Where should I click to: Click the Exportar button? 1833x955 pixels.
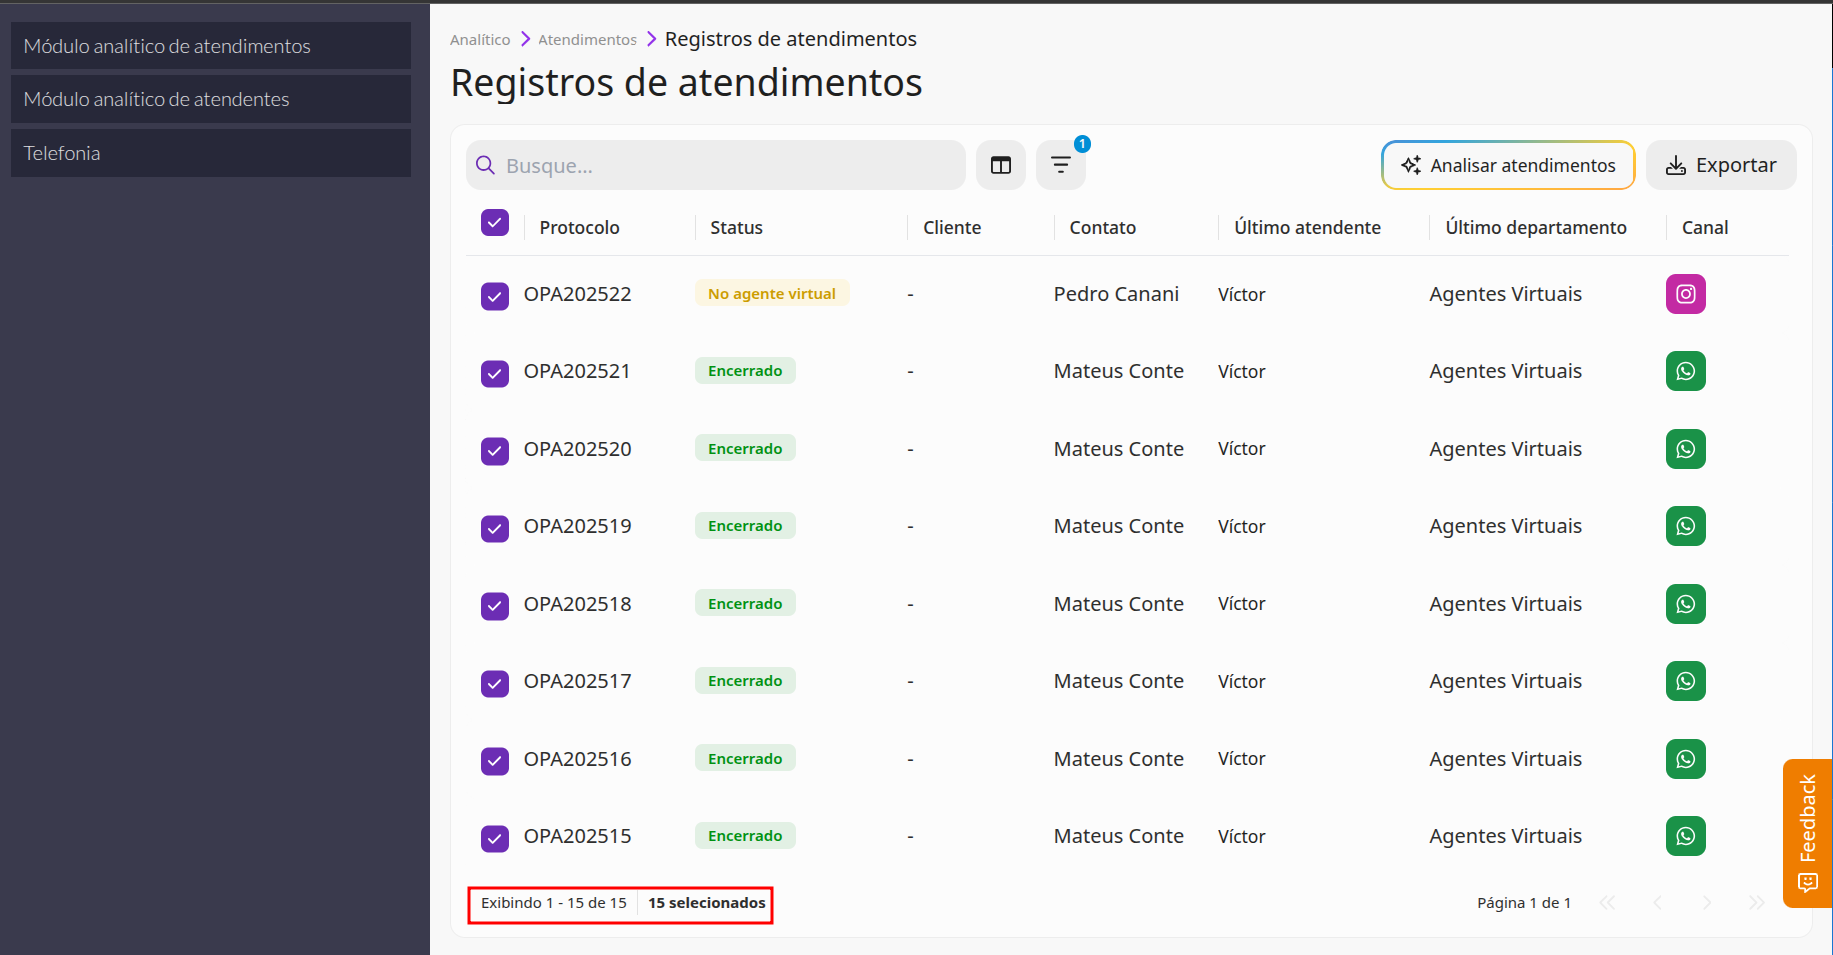[1721, 165]
